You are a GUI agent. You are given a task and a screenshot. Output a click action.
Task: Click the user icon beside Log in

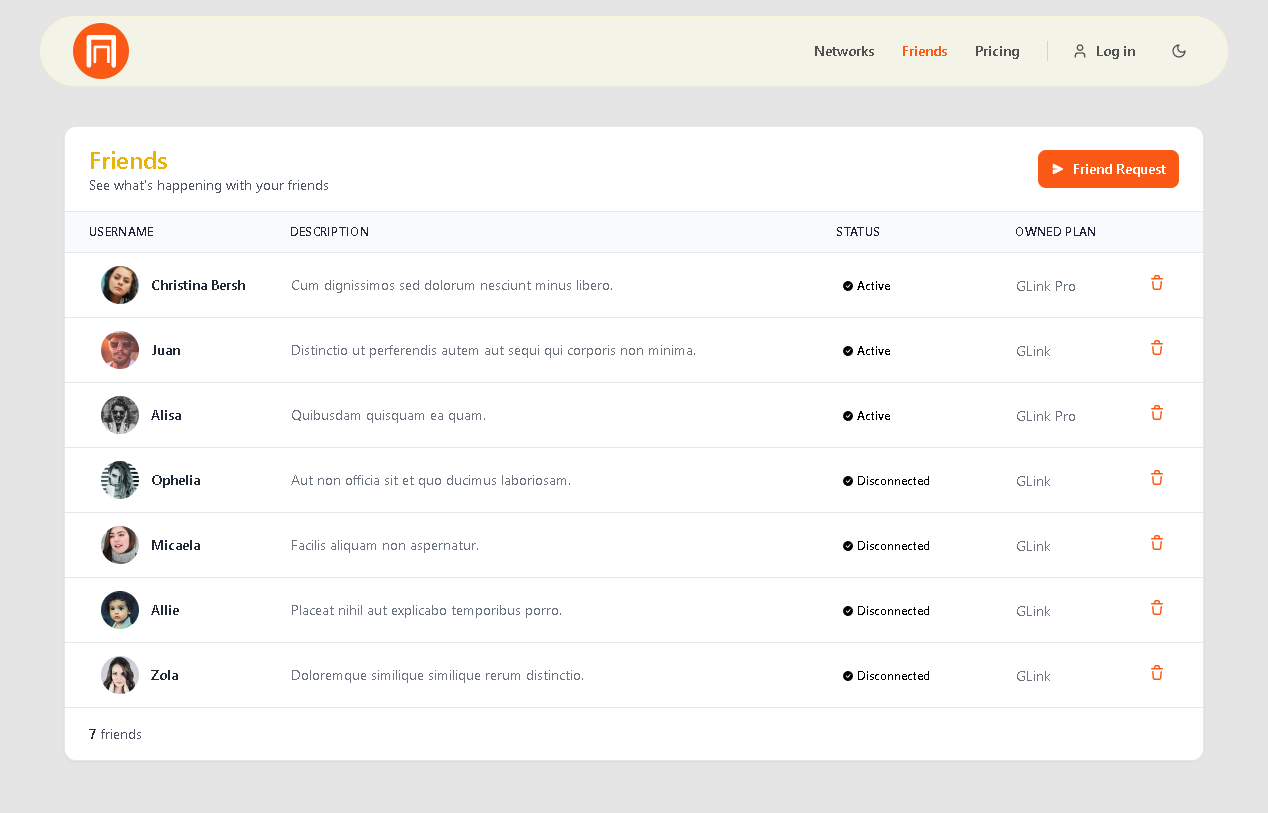click(1080, 51)
